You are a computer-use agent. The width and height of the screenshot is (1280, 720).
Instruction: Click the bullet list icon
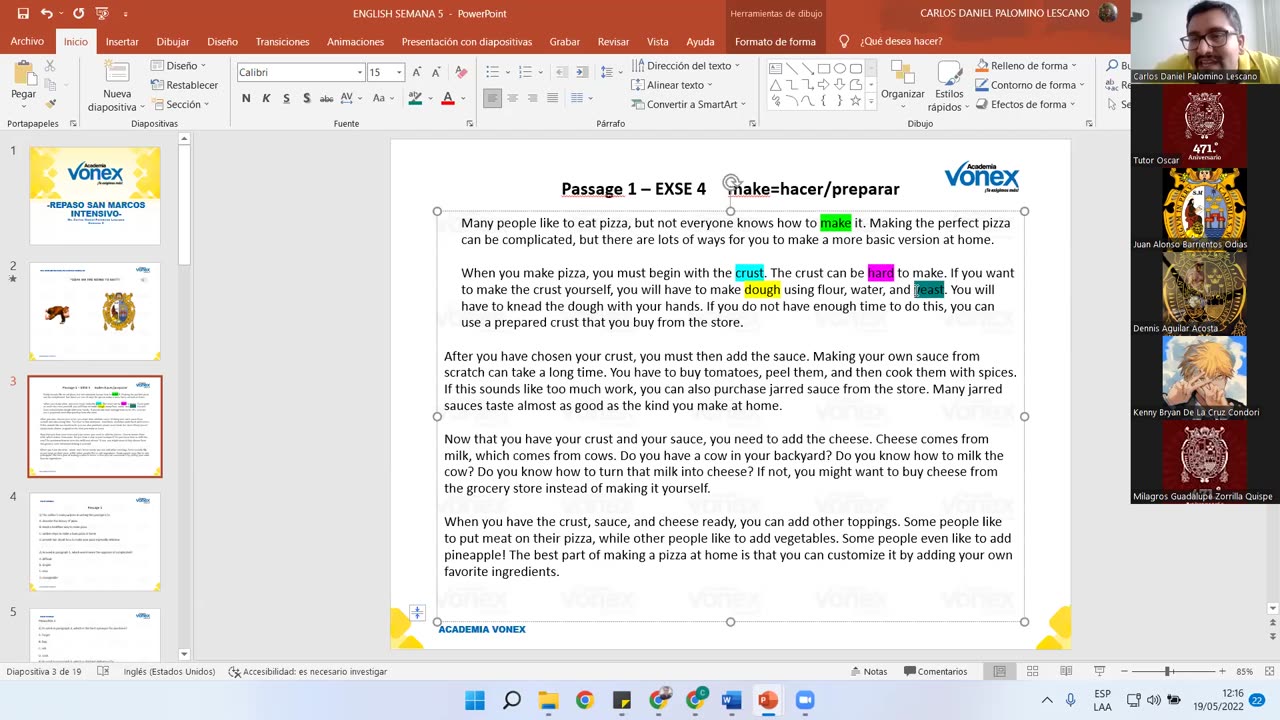coord(492,72)
